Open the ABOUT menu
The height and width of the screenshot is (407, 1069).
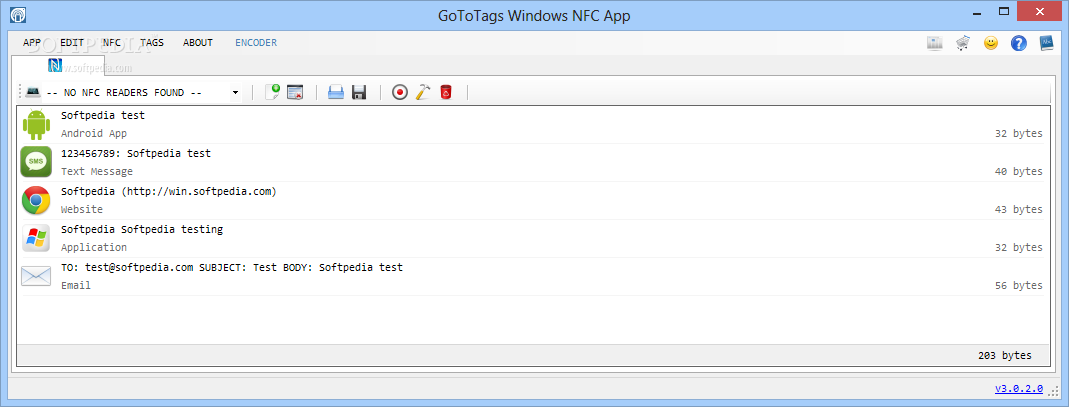pyautogui.click(x=198, y=42)
